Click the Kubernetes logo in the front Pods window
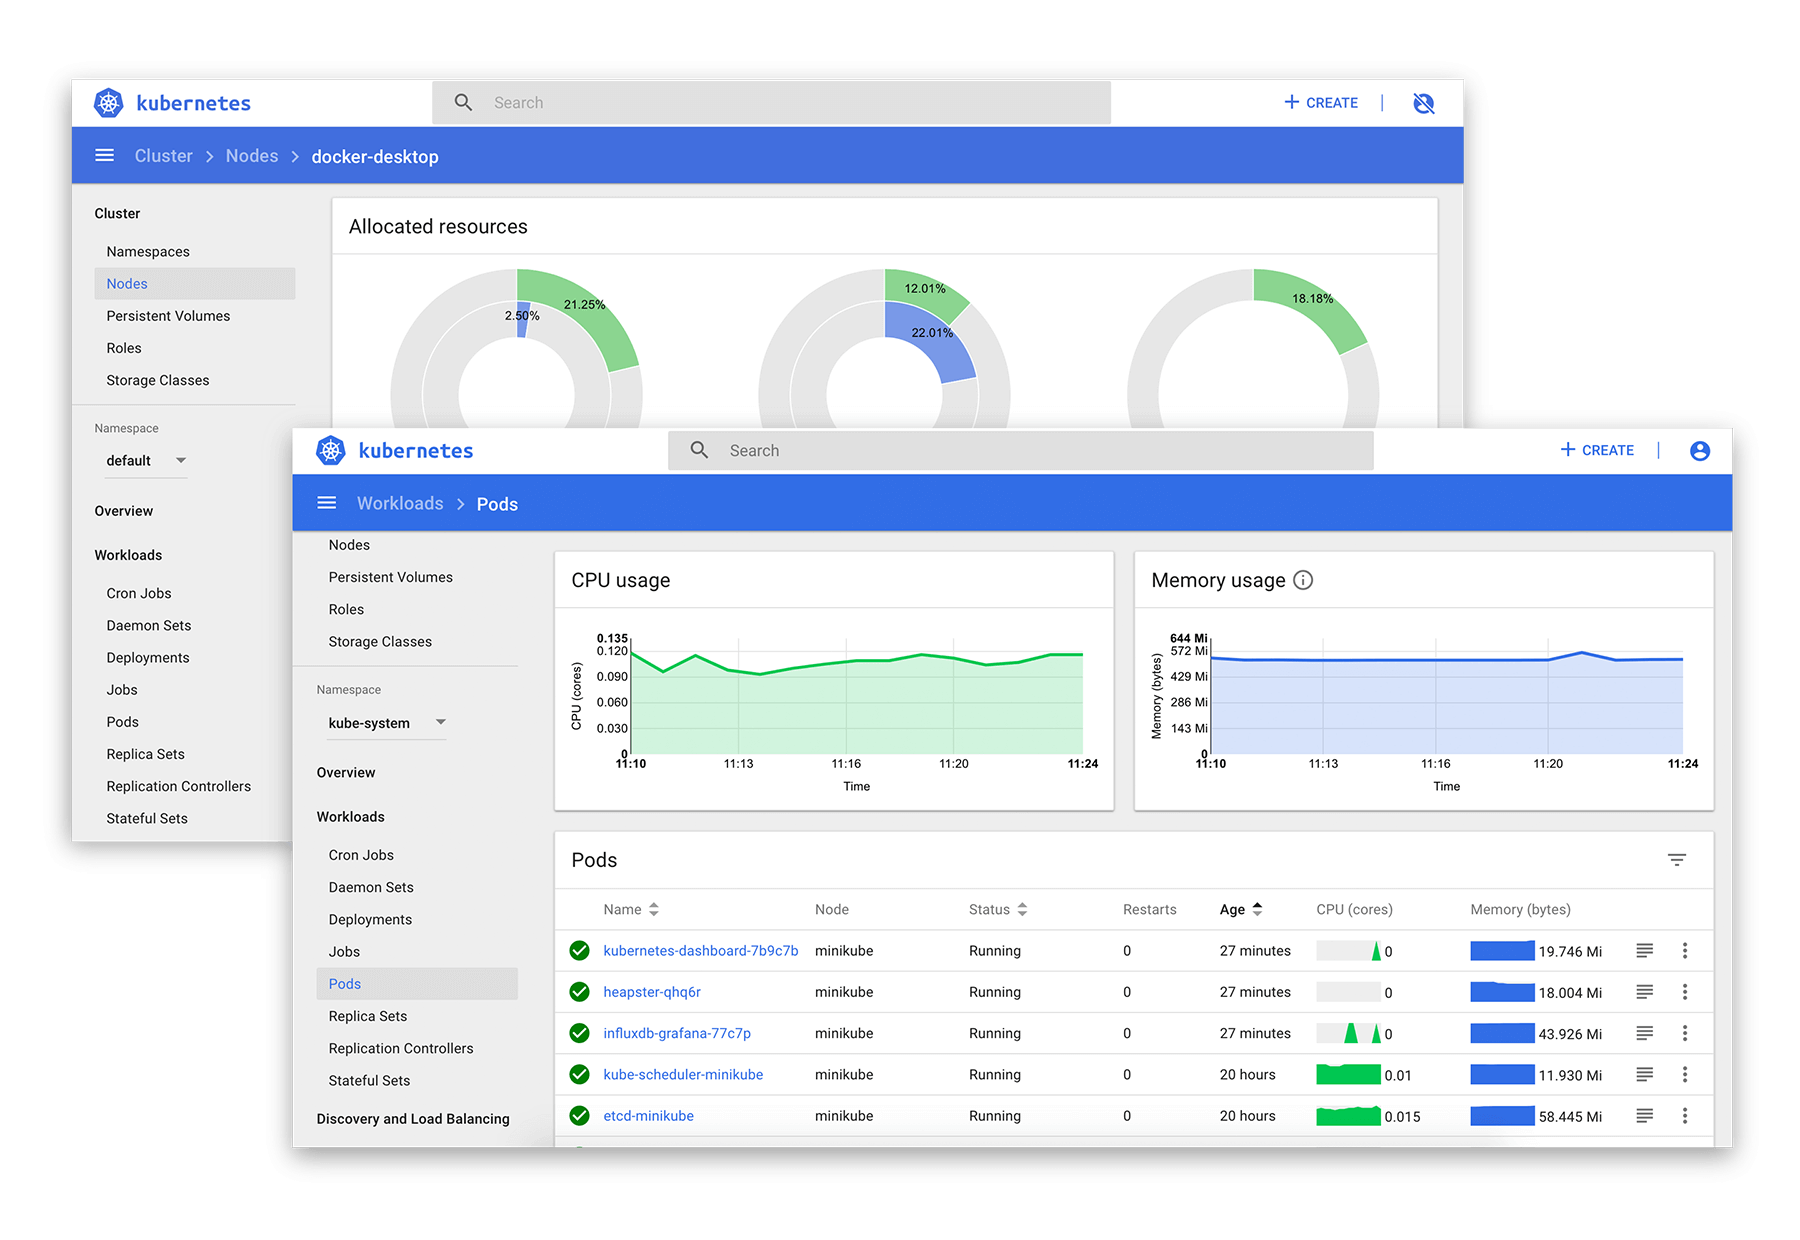 pyautogui.click(x=330, y=451)
